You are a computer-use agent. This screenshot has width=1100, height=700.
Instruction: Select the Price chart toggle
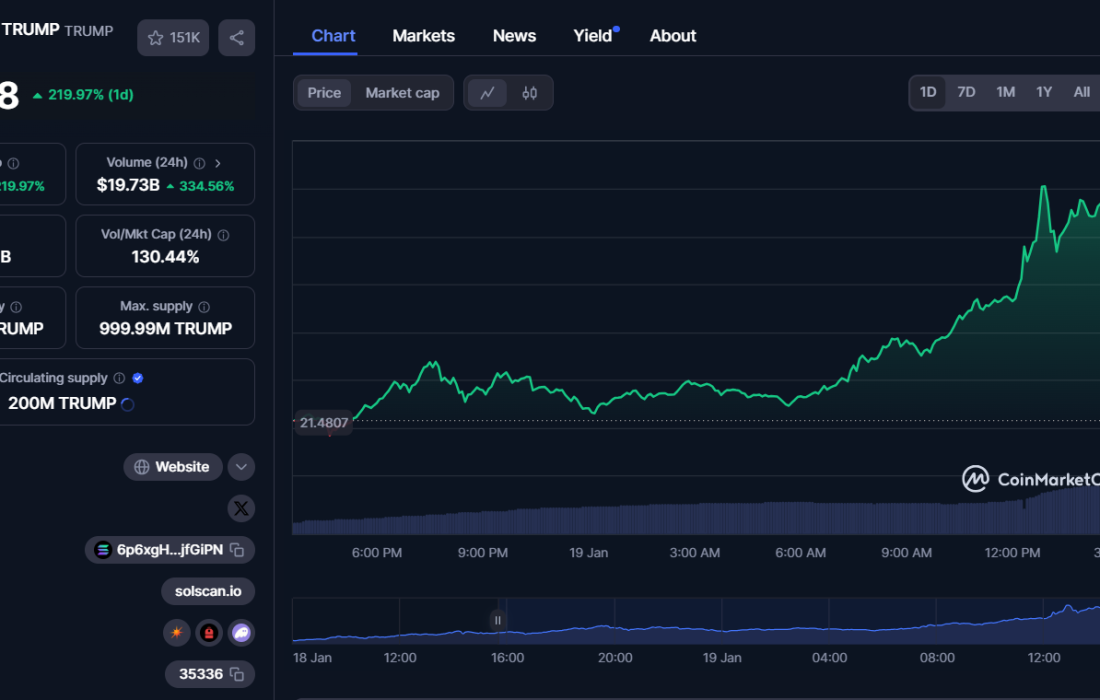click(x=324, y=93)
